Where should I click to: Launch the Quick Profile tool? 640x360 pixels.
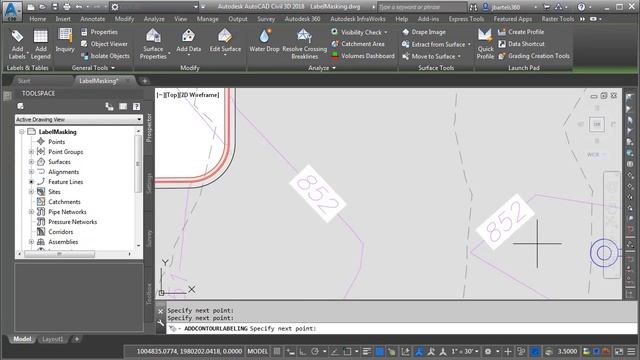click(485, 44)
